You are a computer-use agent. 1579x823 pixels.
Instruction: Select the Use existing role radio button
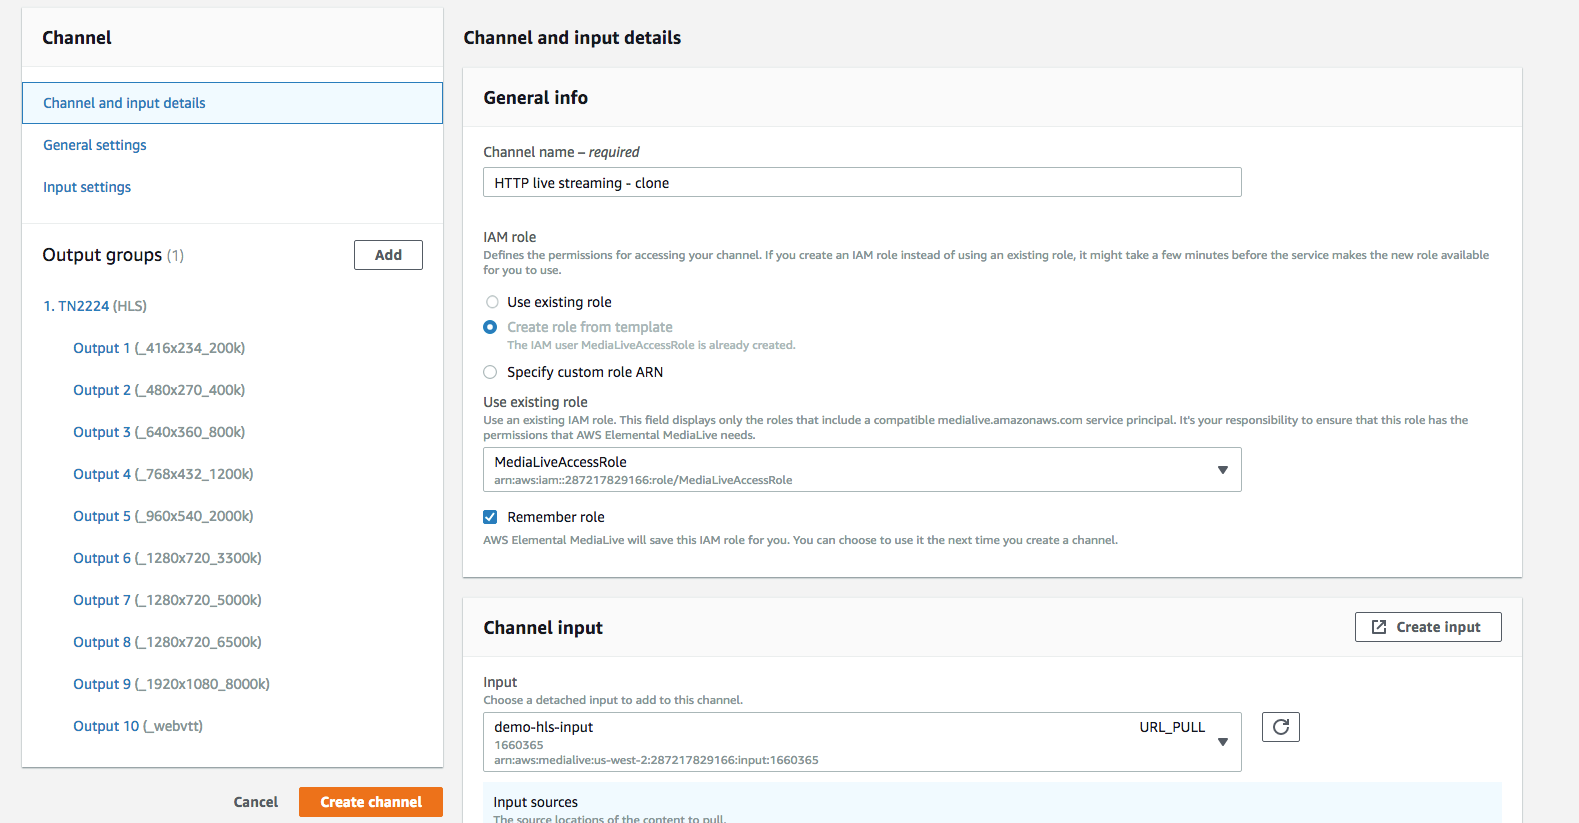point(491,302)
